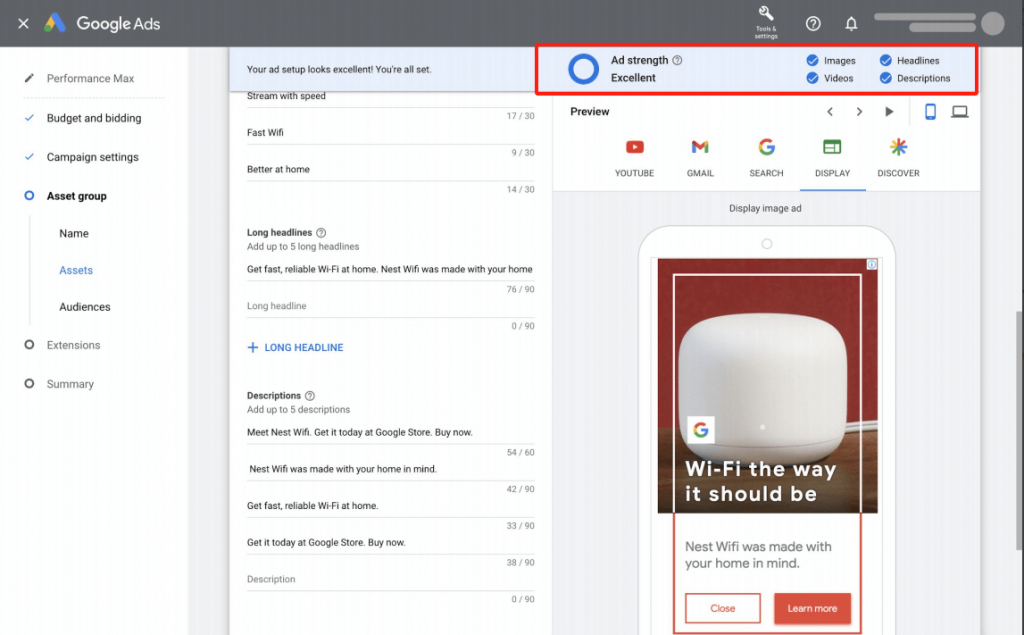The image size is (1024, 635).
Task: Open the Name sub-section
Action: click(x=74, y=233)
